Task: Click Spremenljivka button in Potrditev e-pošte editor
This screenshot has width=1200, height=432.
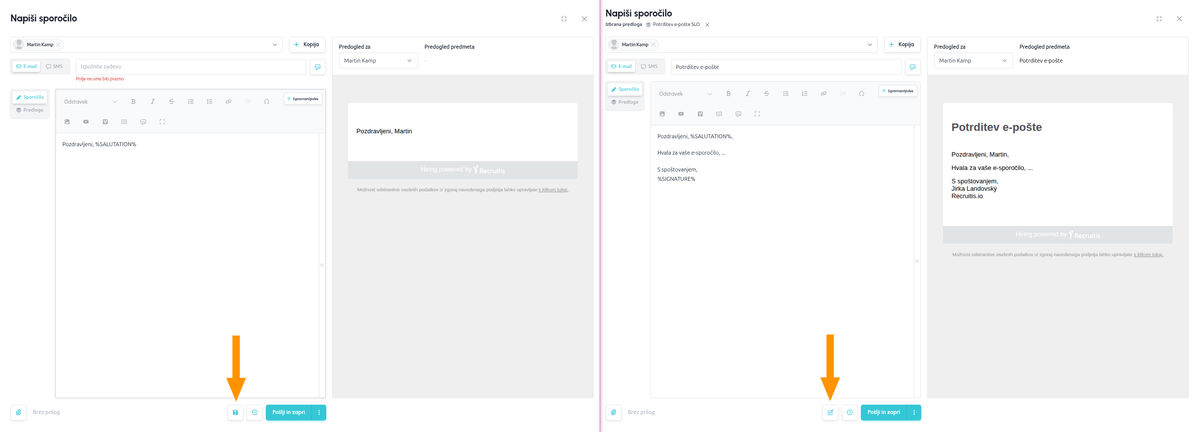Action: tap(898, 91)
